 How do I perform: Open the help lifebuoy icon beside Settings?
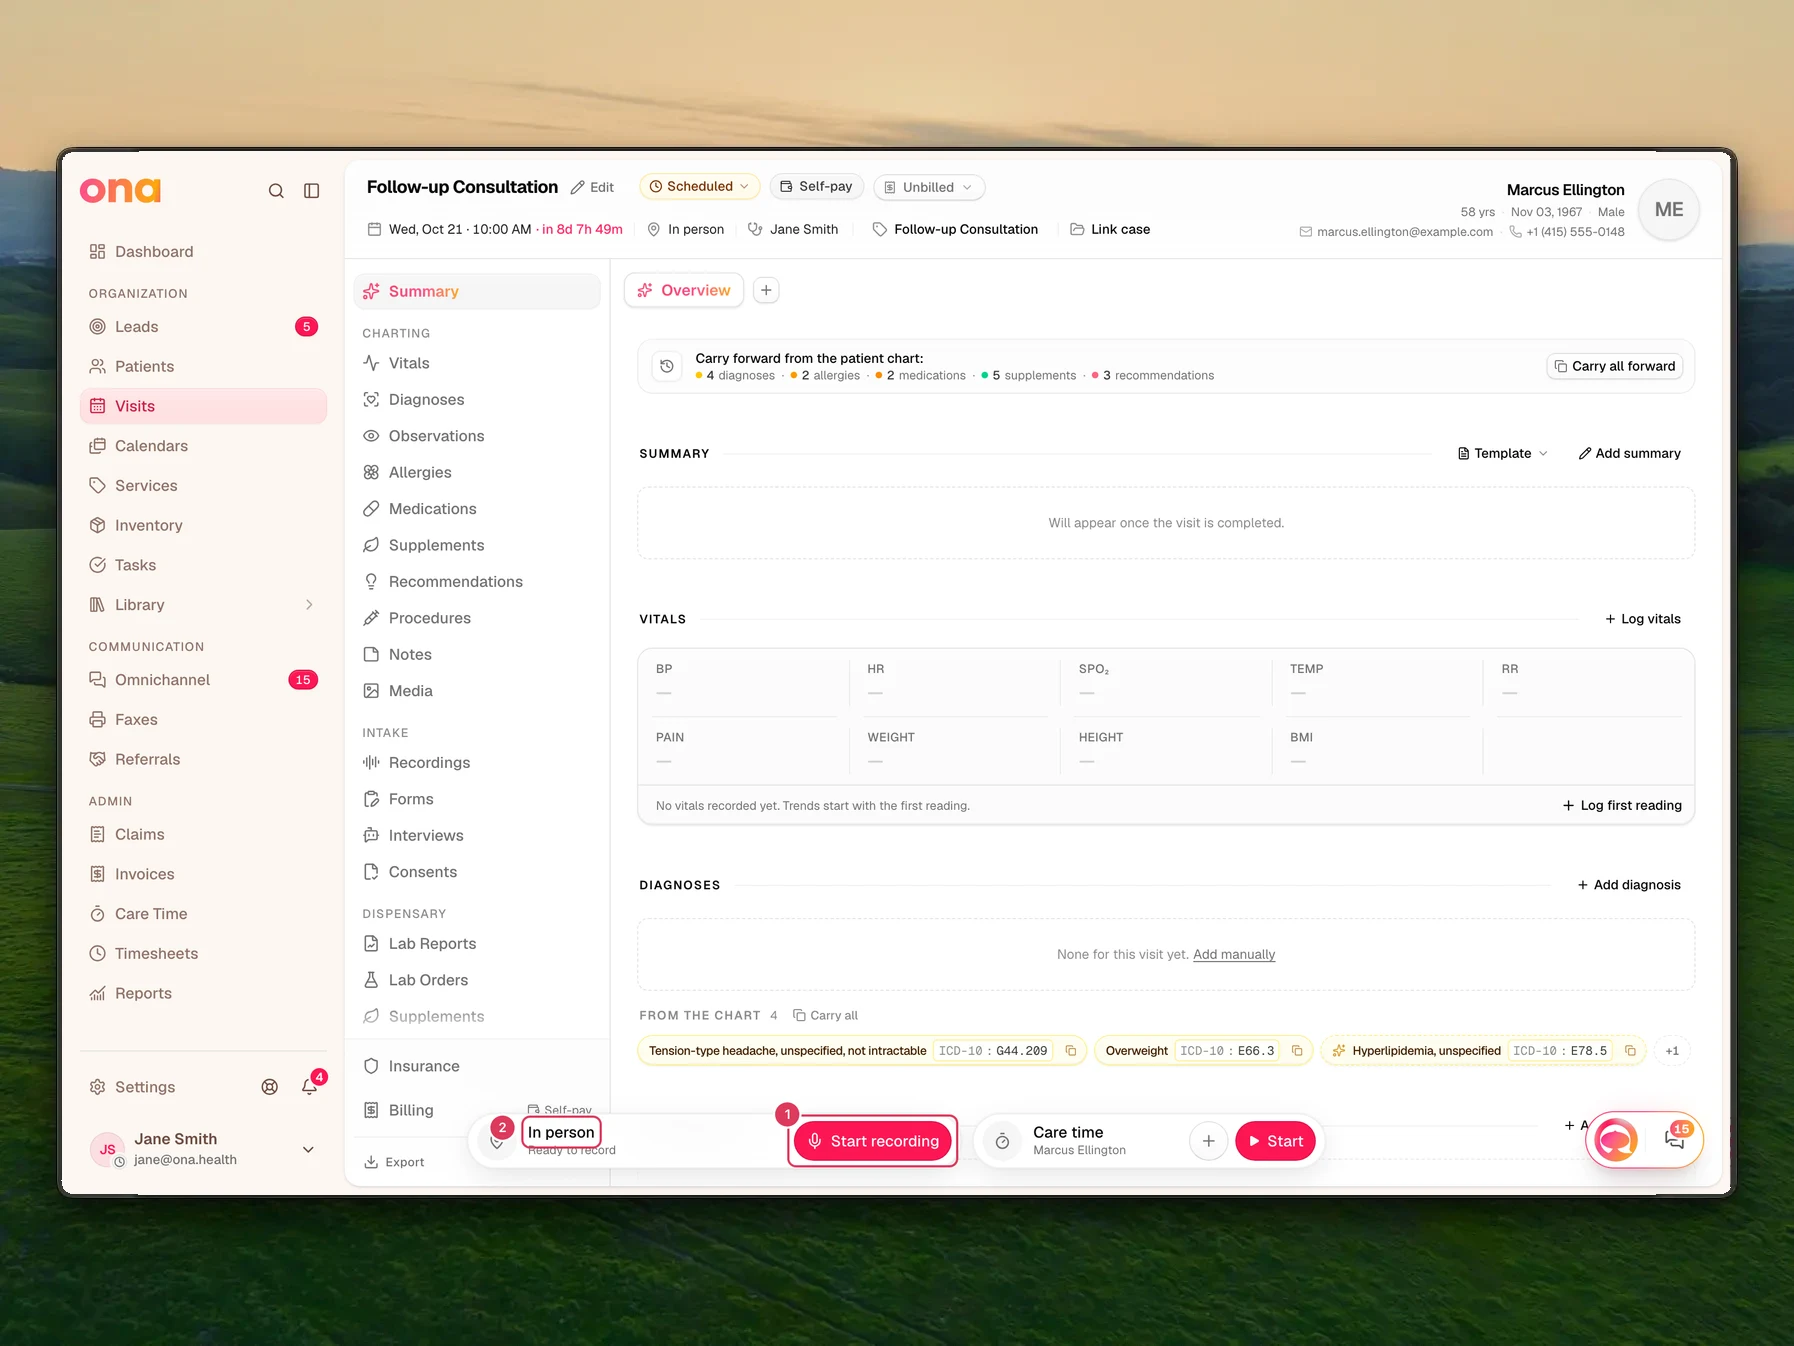(270, 1087)
